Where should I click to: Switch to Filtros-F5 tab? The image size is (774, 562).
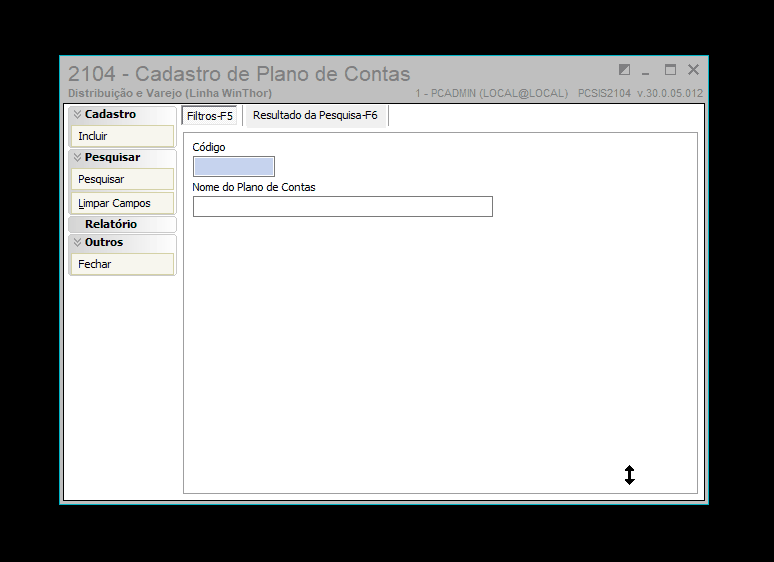point(210,116)
